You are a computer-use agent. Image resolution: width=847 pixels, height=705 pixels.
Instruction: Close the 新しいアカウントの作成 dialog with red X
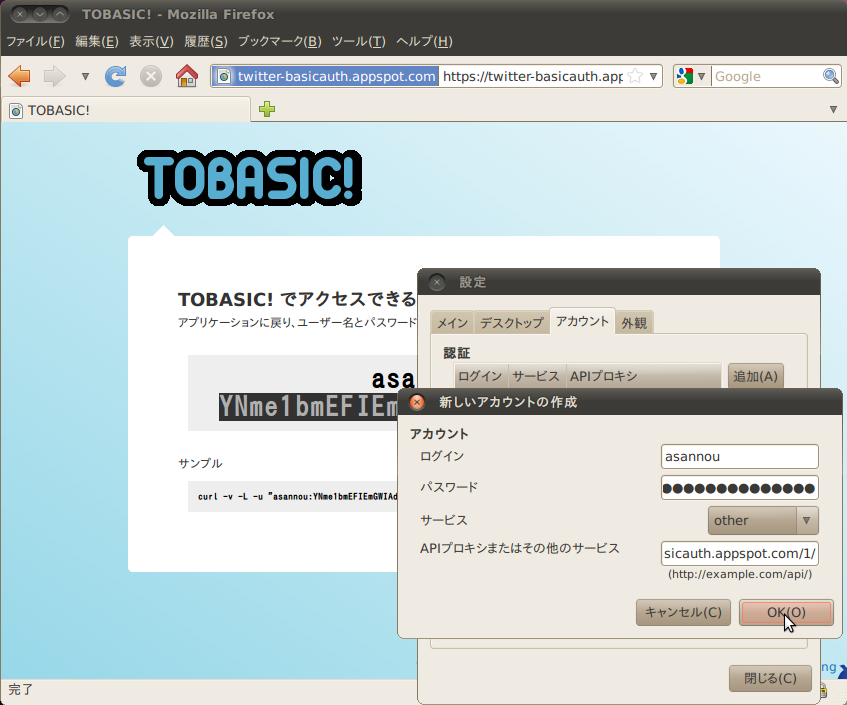pyautogui.click(x=416, y=402)
